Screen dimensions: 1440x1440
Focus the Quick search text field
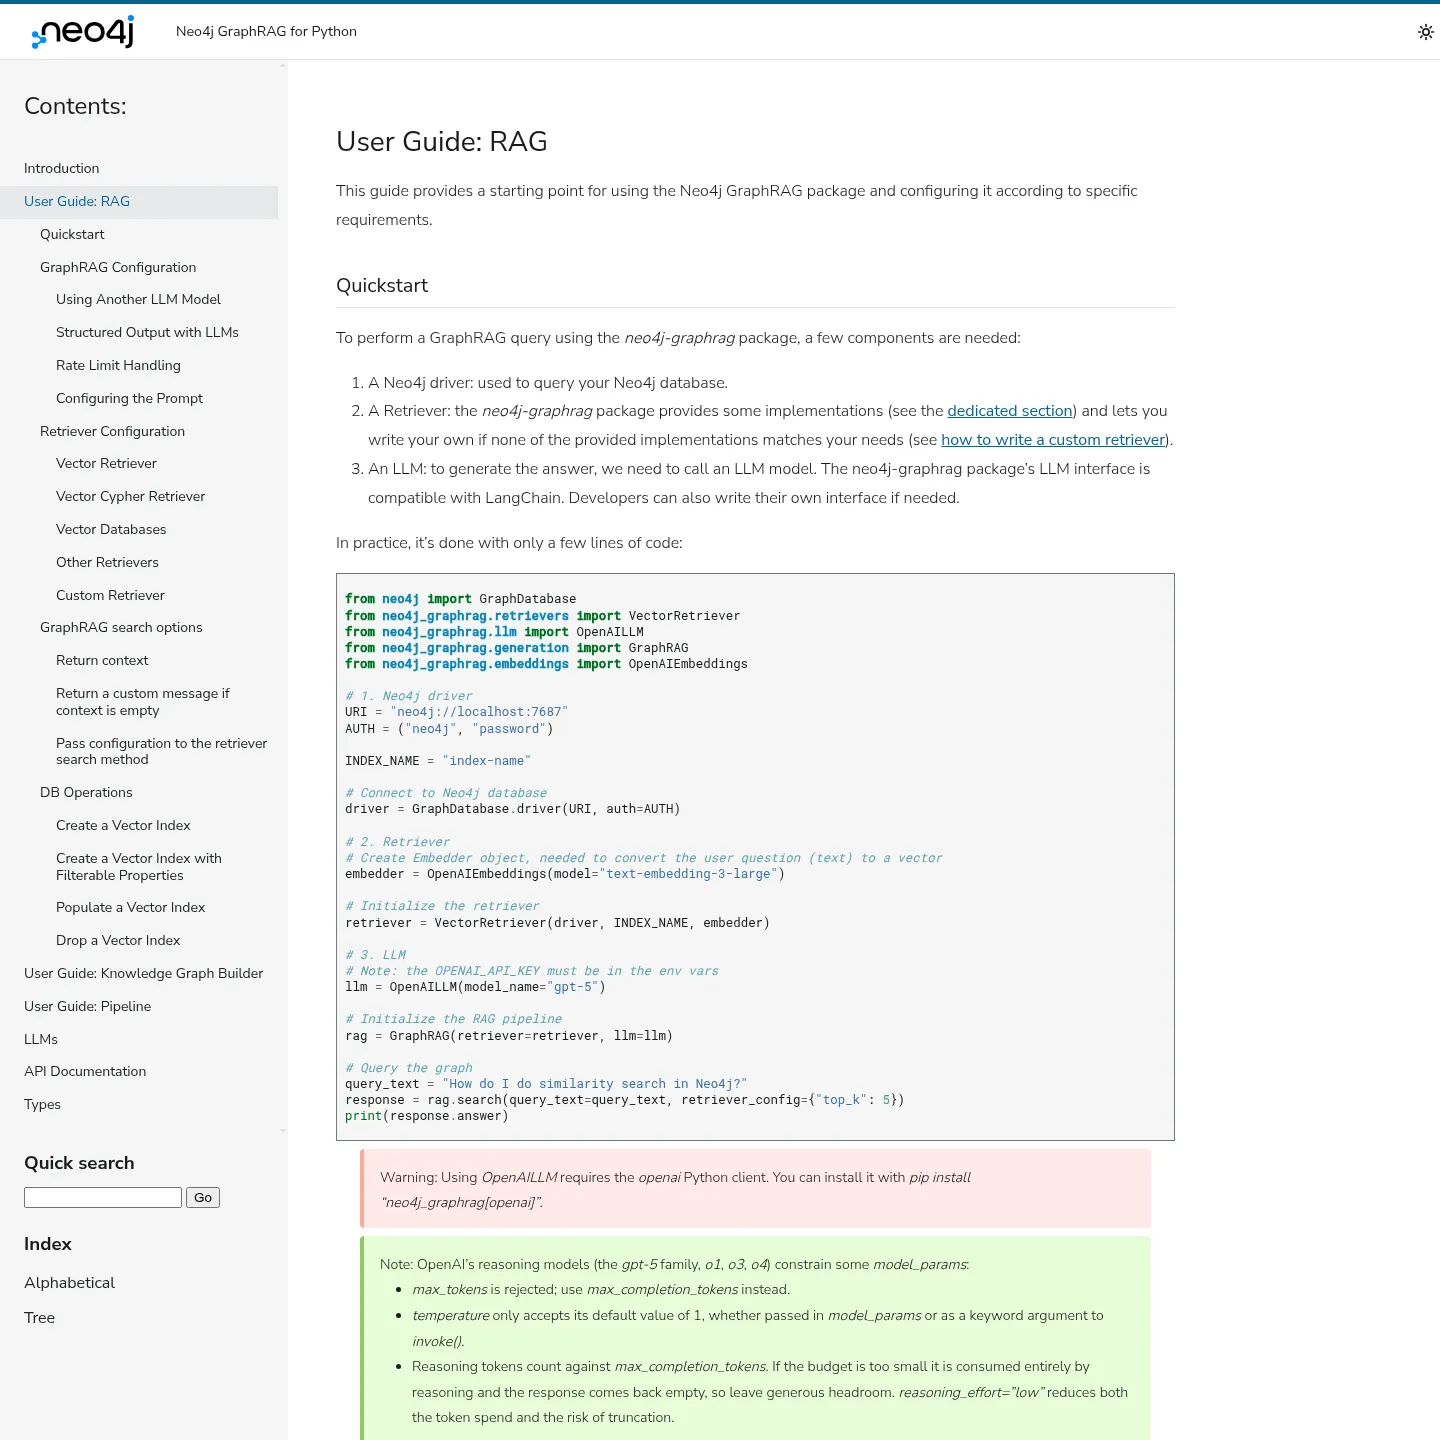click(x=103, y=1197)
